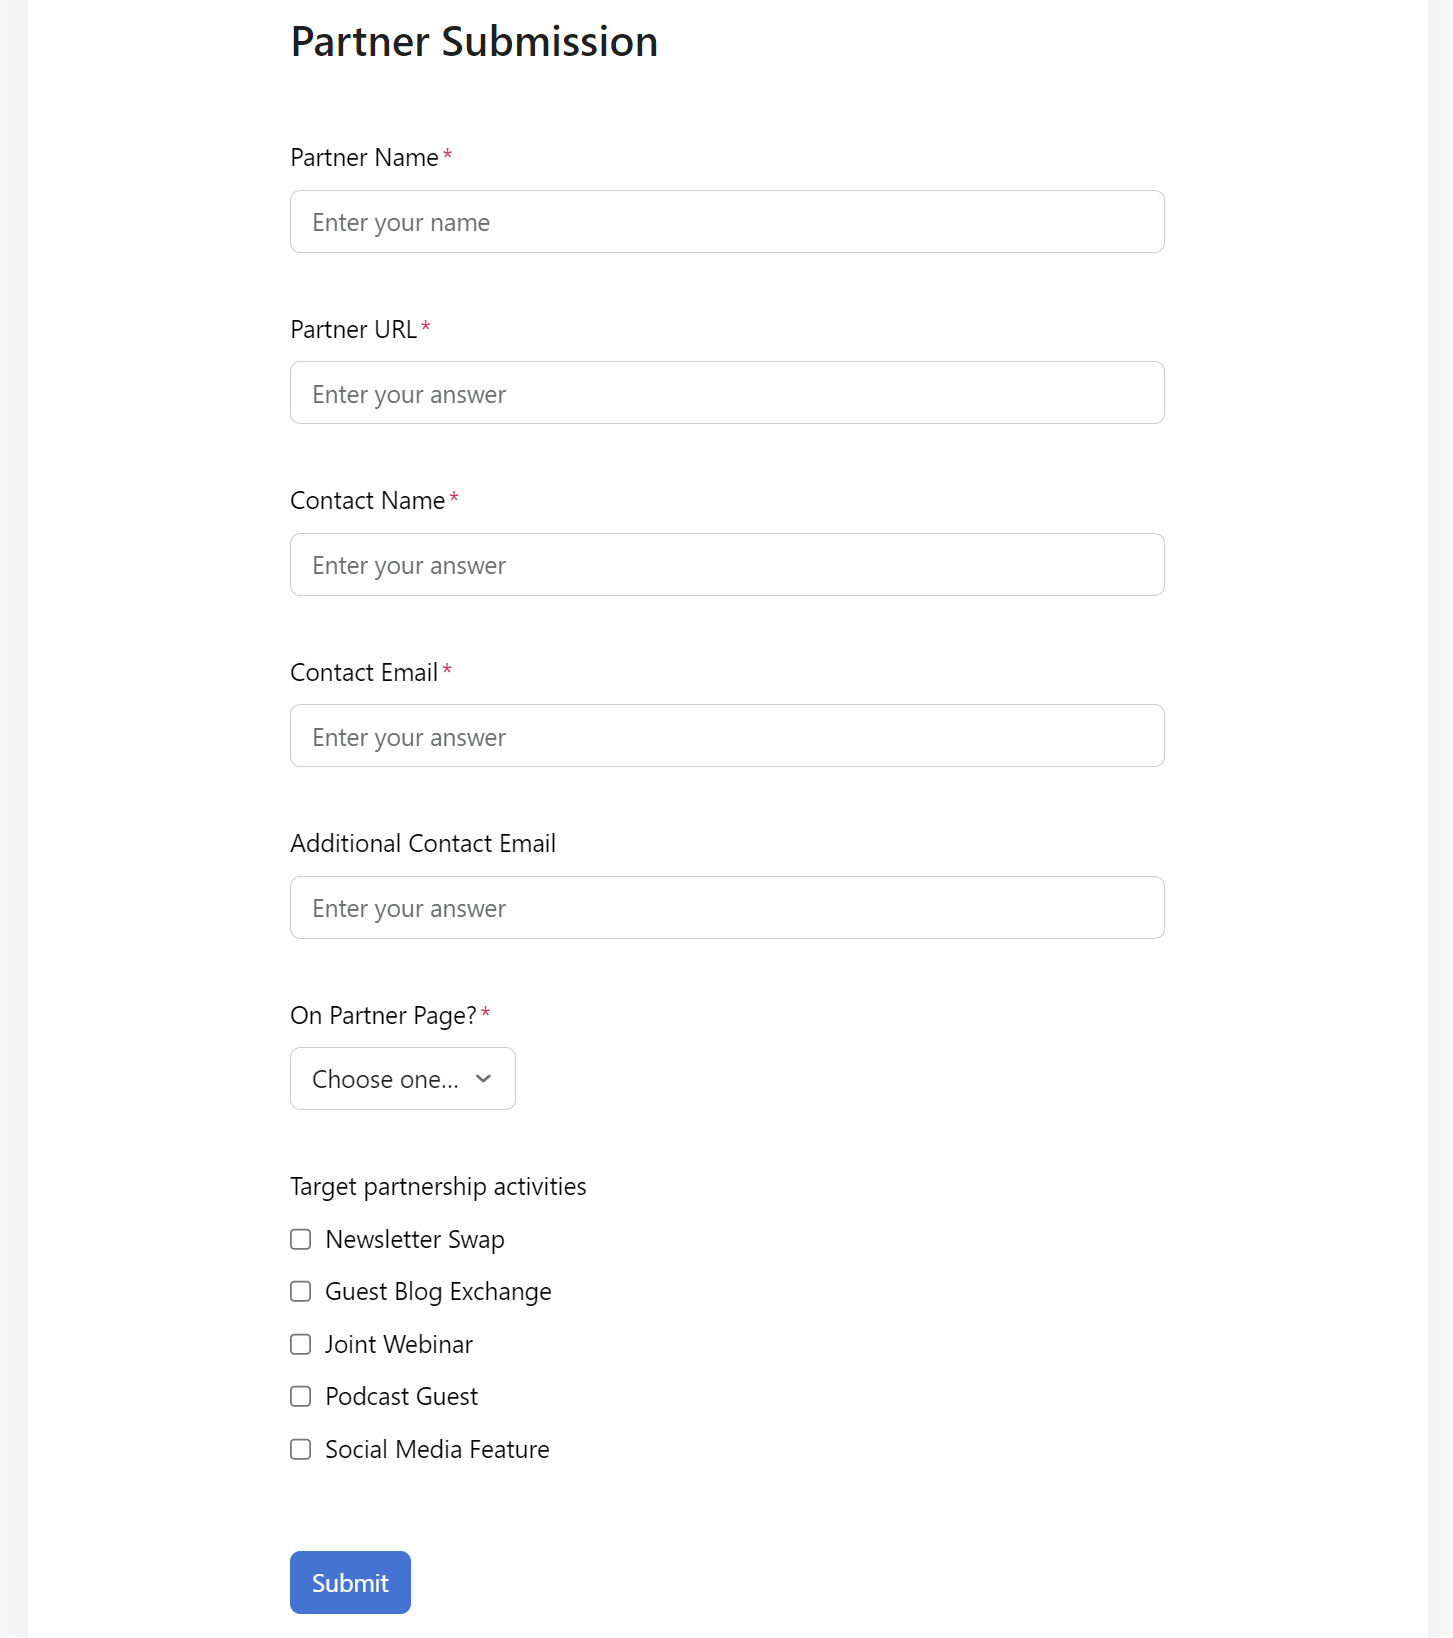Click the Additional Contact Email field
This screenshot has height=1638, width=1453.
(727, 908)
